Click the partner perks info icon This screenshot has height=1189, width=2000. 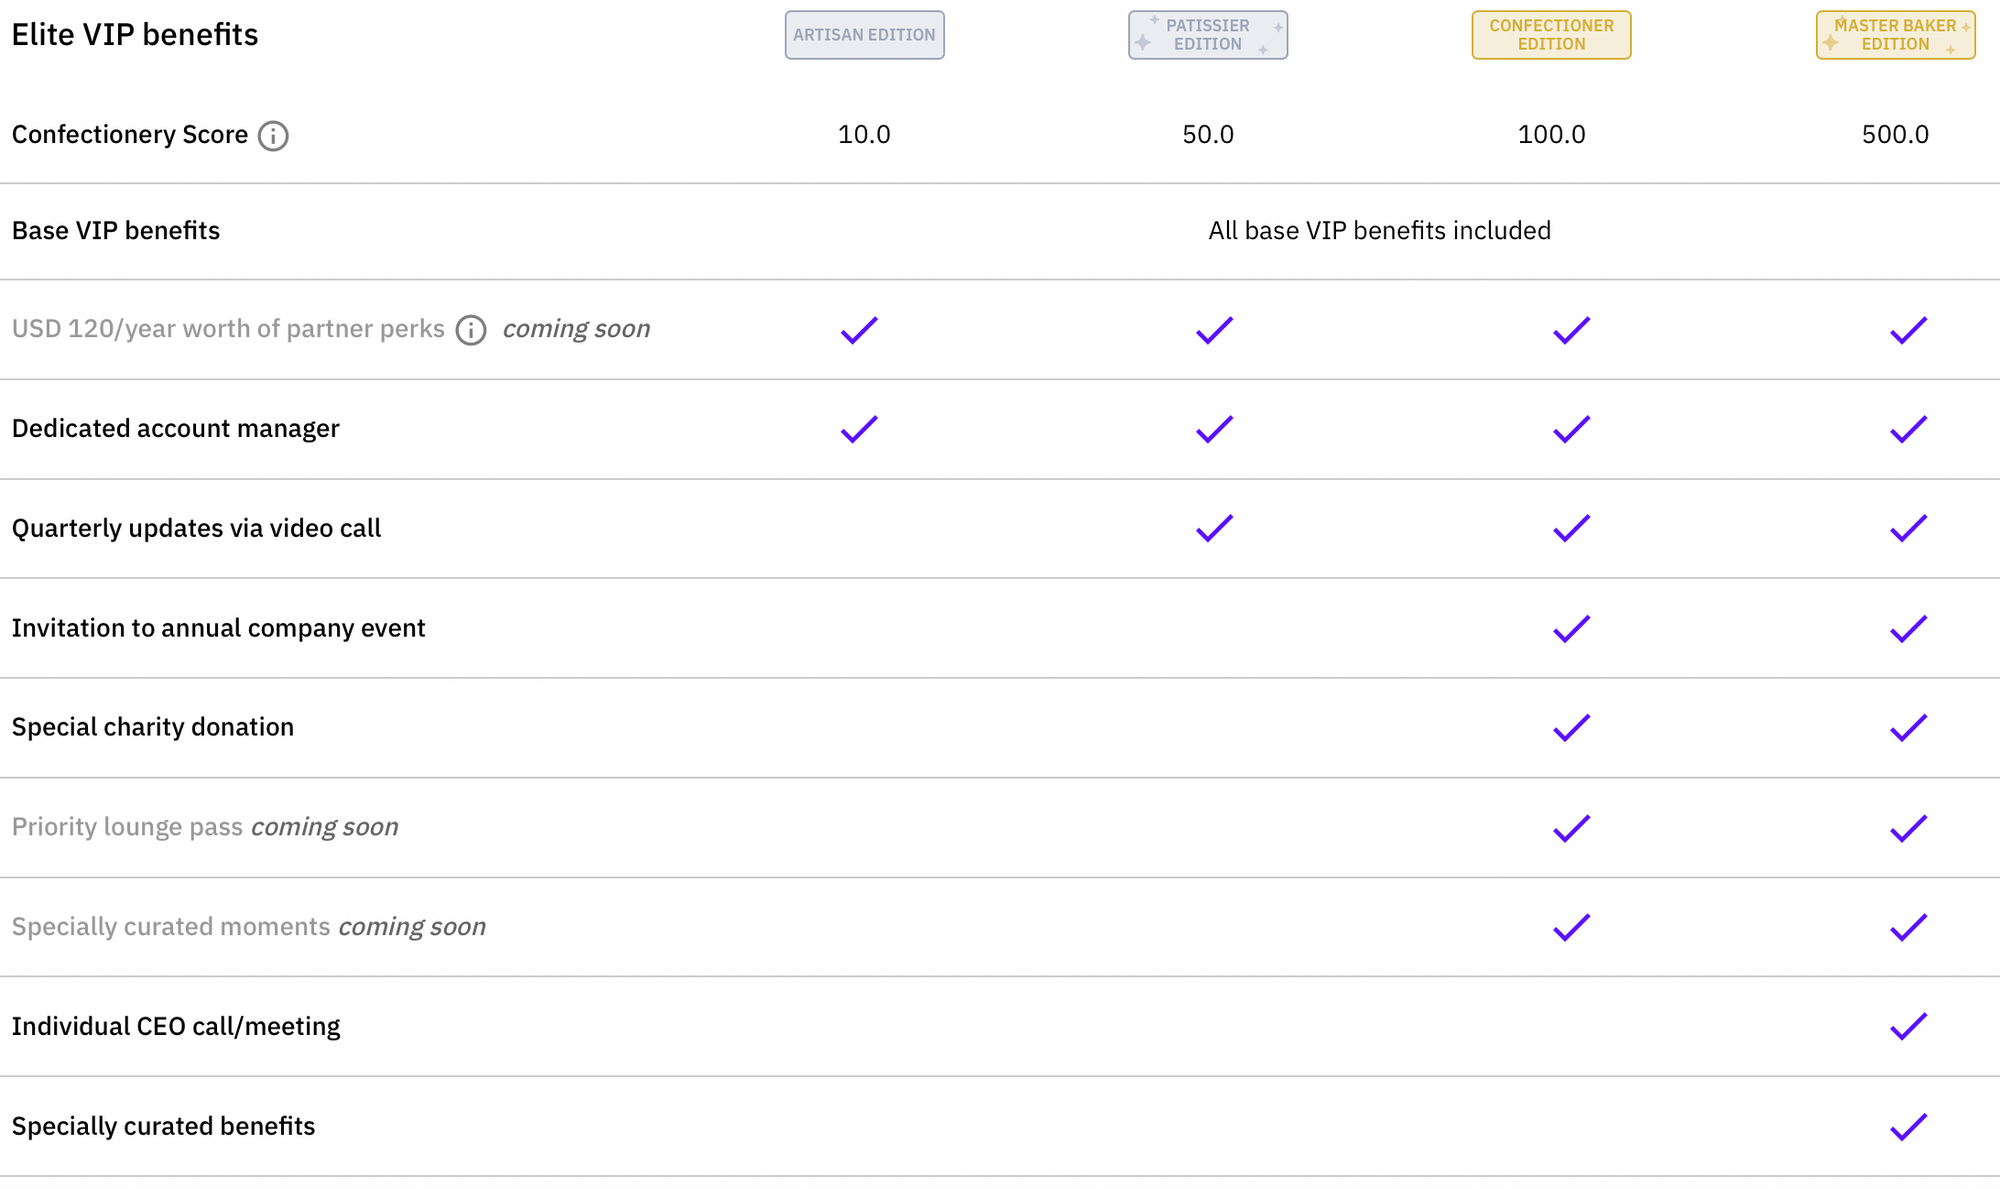coord(471,330)
